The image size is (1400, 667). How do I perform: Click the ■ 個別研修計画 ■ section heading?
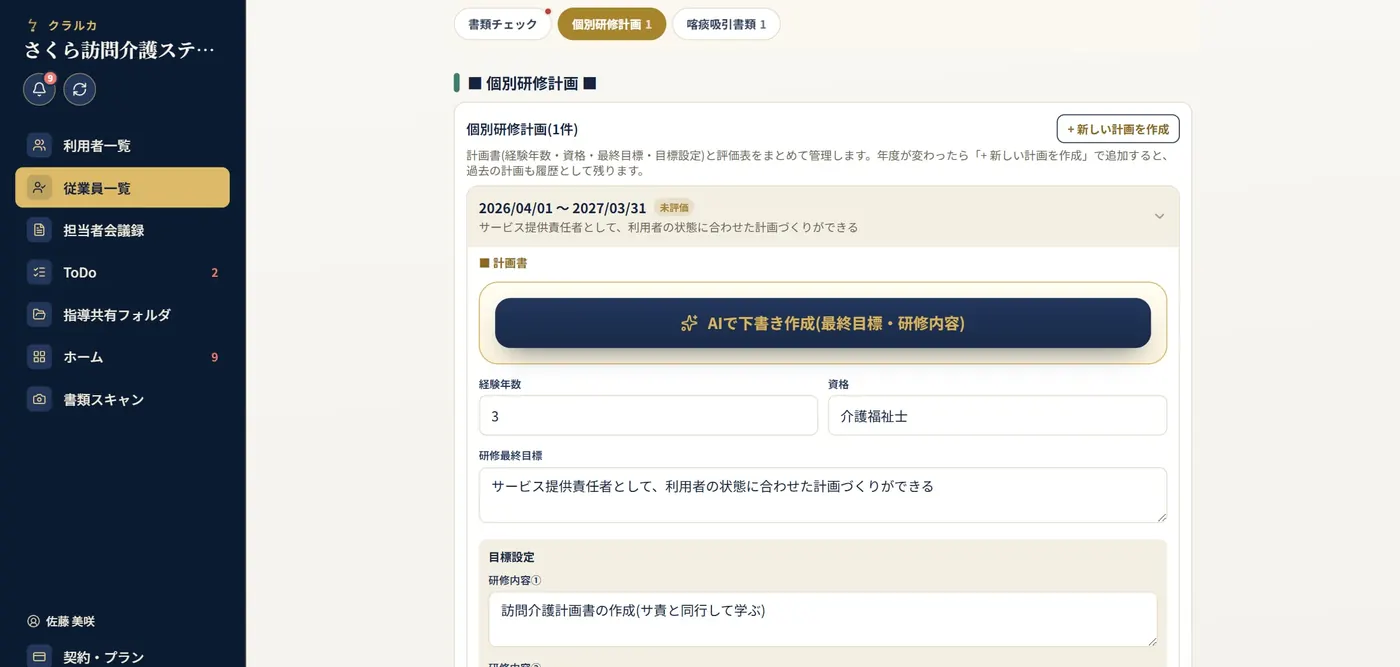(532, 83)
